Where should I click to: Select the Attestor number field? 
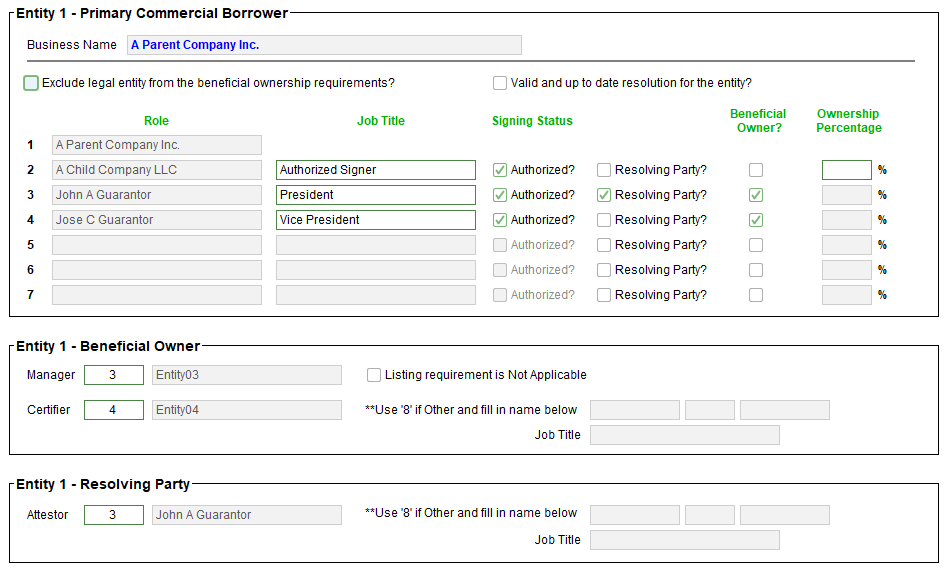tap(113, 515)
